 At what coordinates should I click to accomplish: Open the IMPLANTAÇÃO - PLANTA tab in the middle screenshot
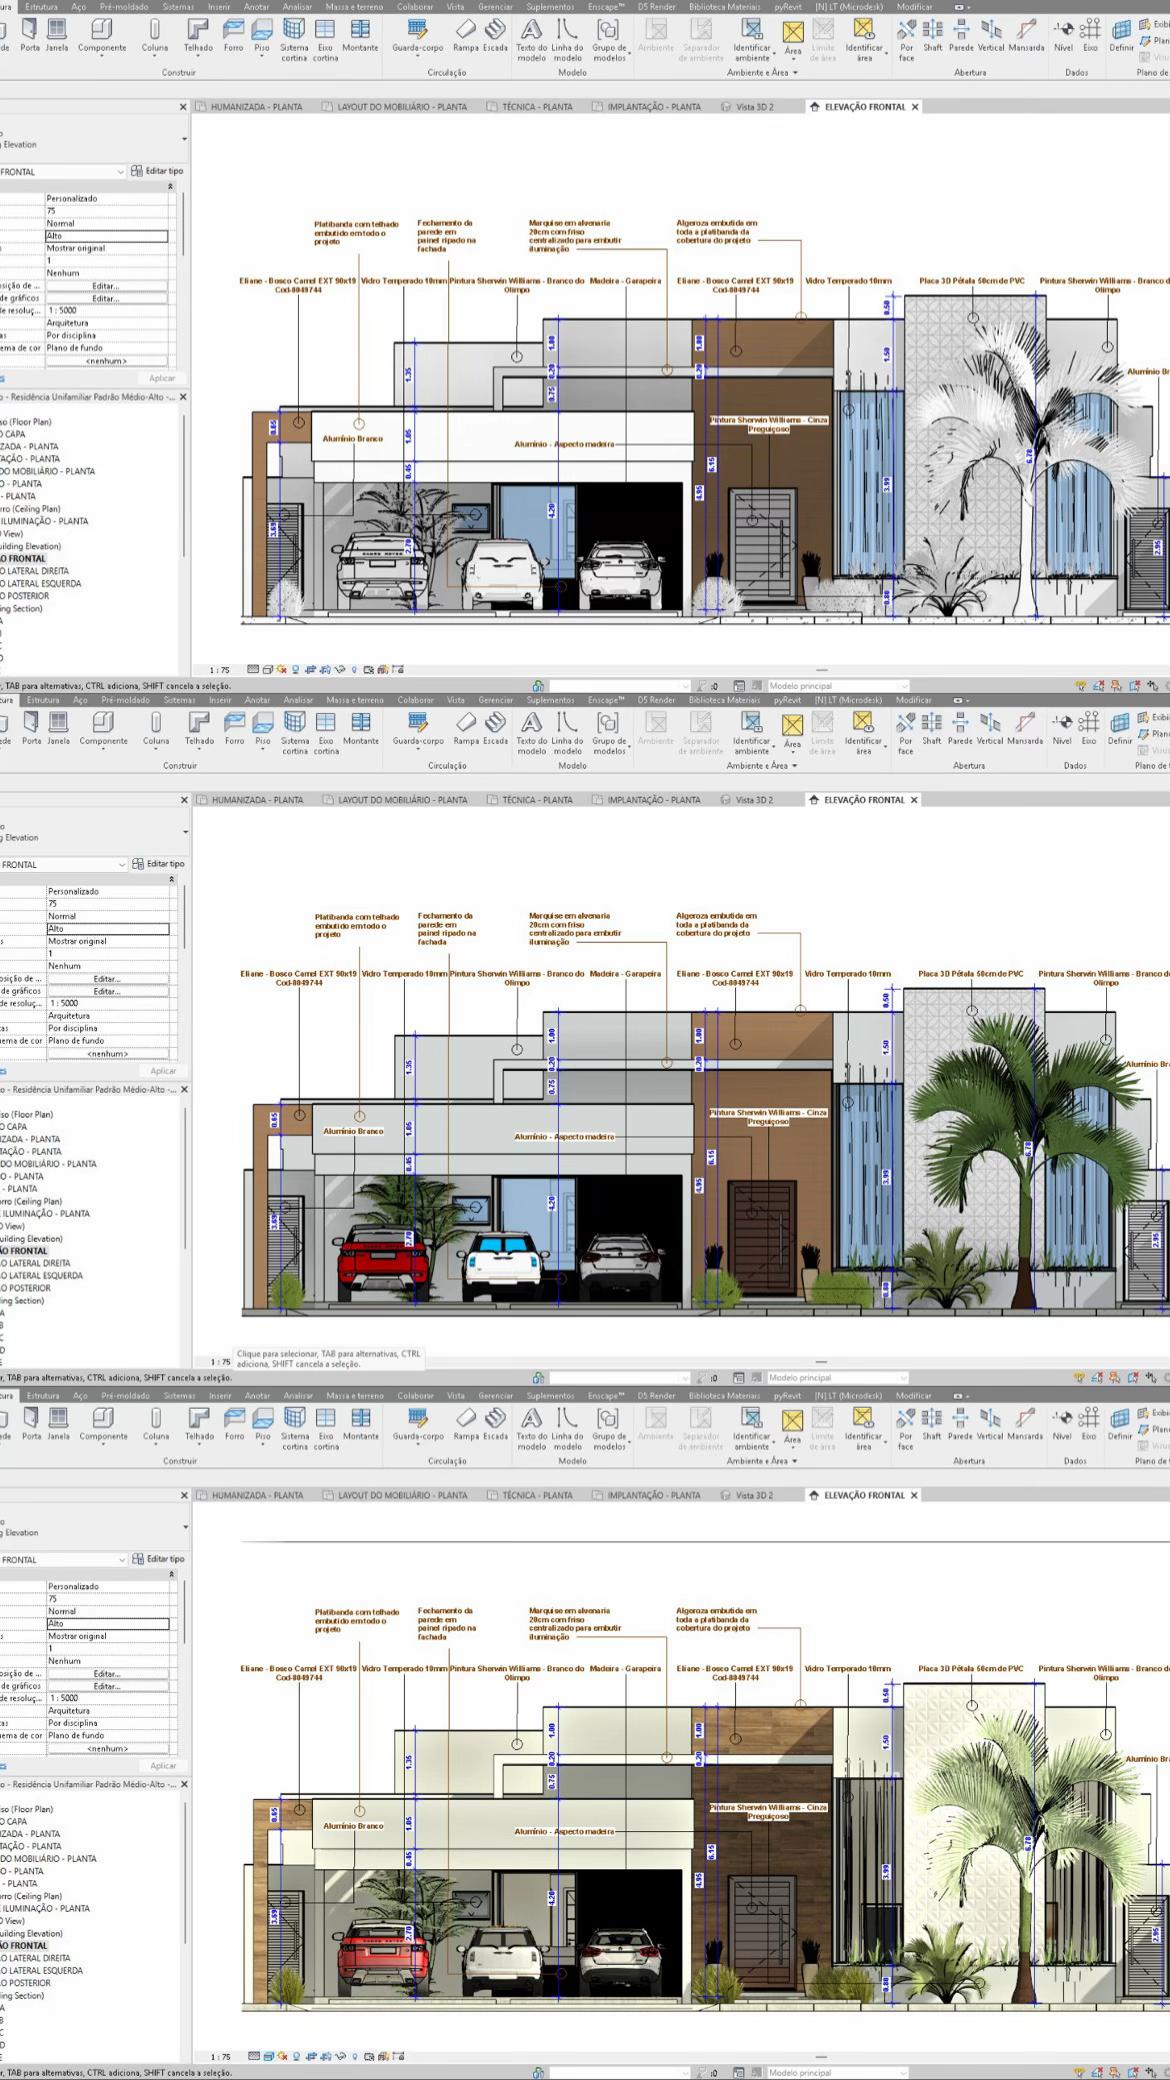click(646, 799)
